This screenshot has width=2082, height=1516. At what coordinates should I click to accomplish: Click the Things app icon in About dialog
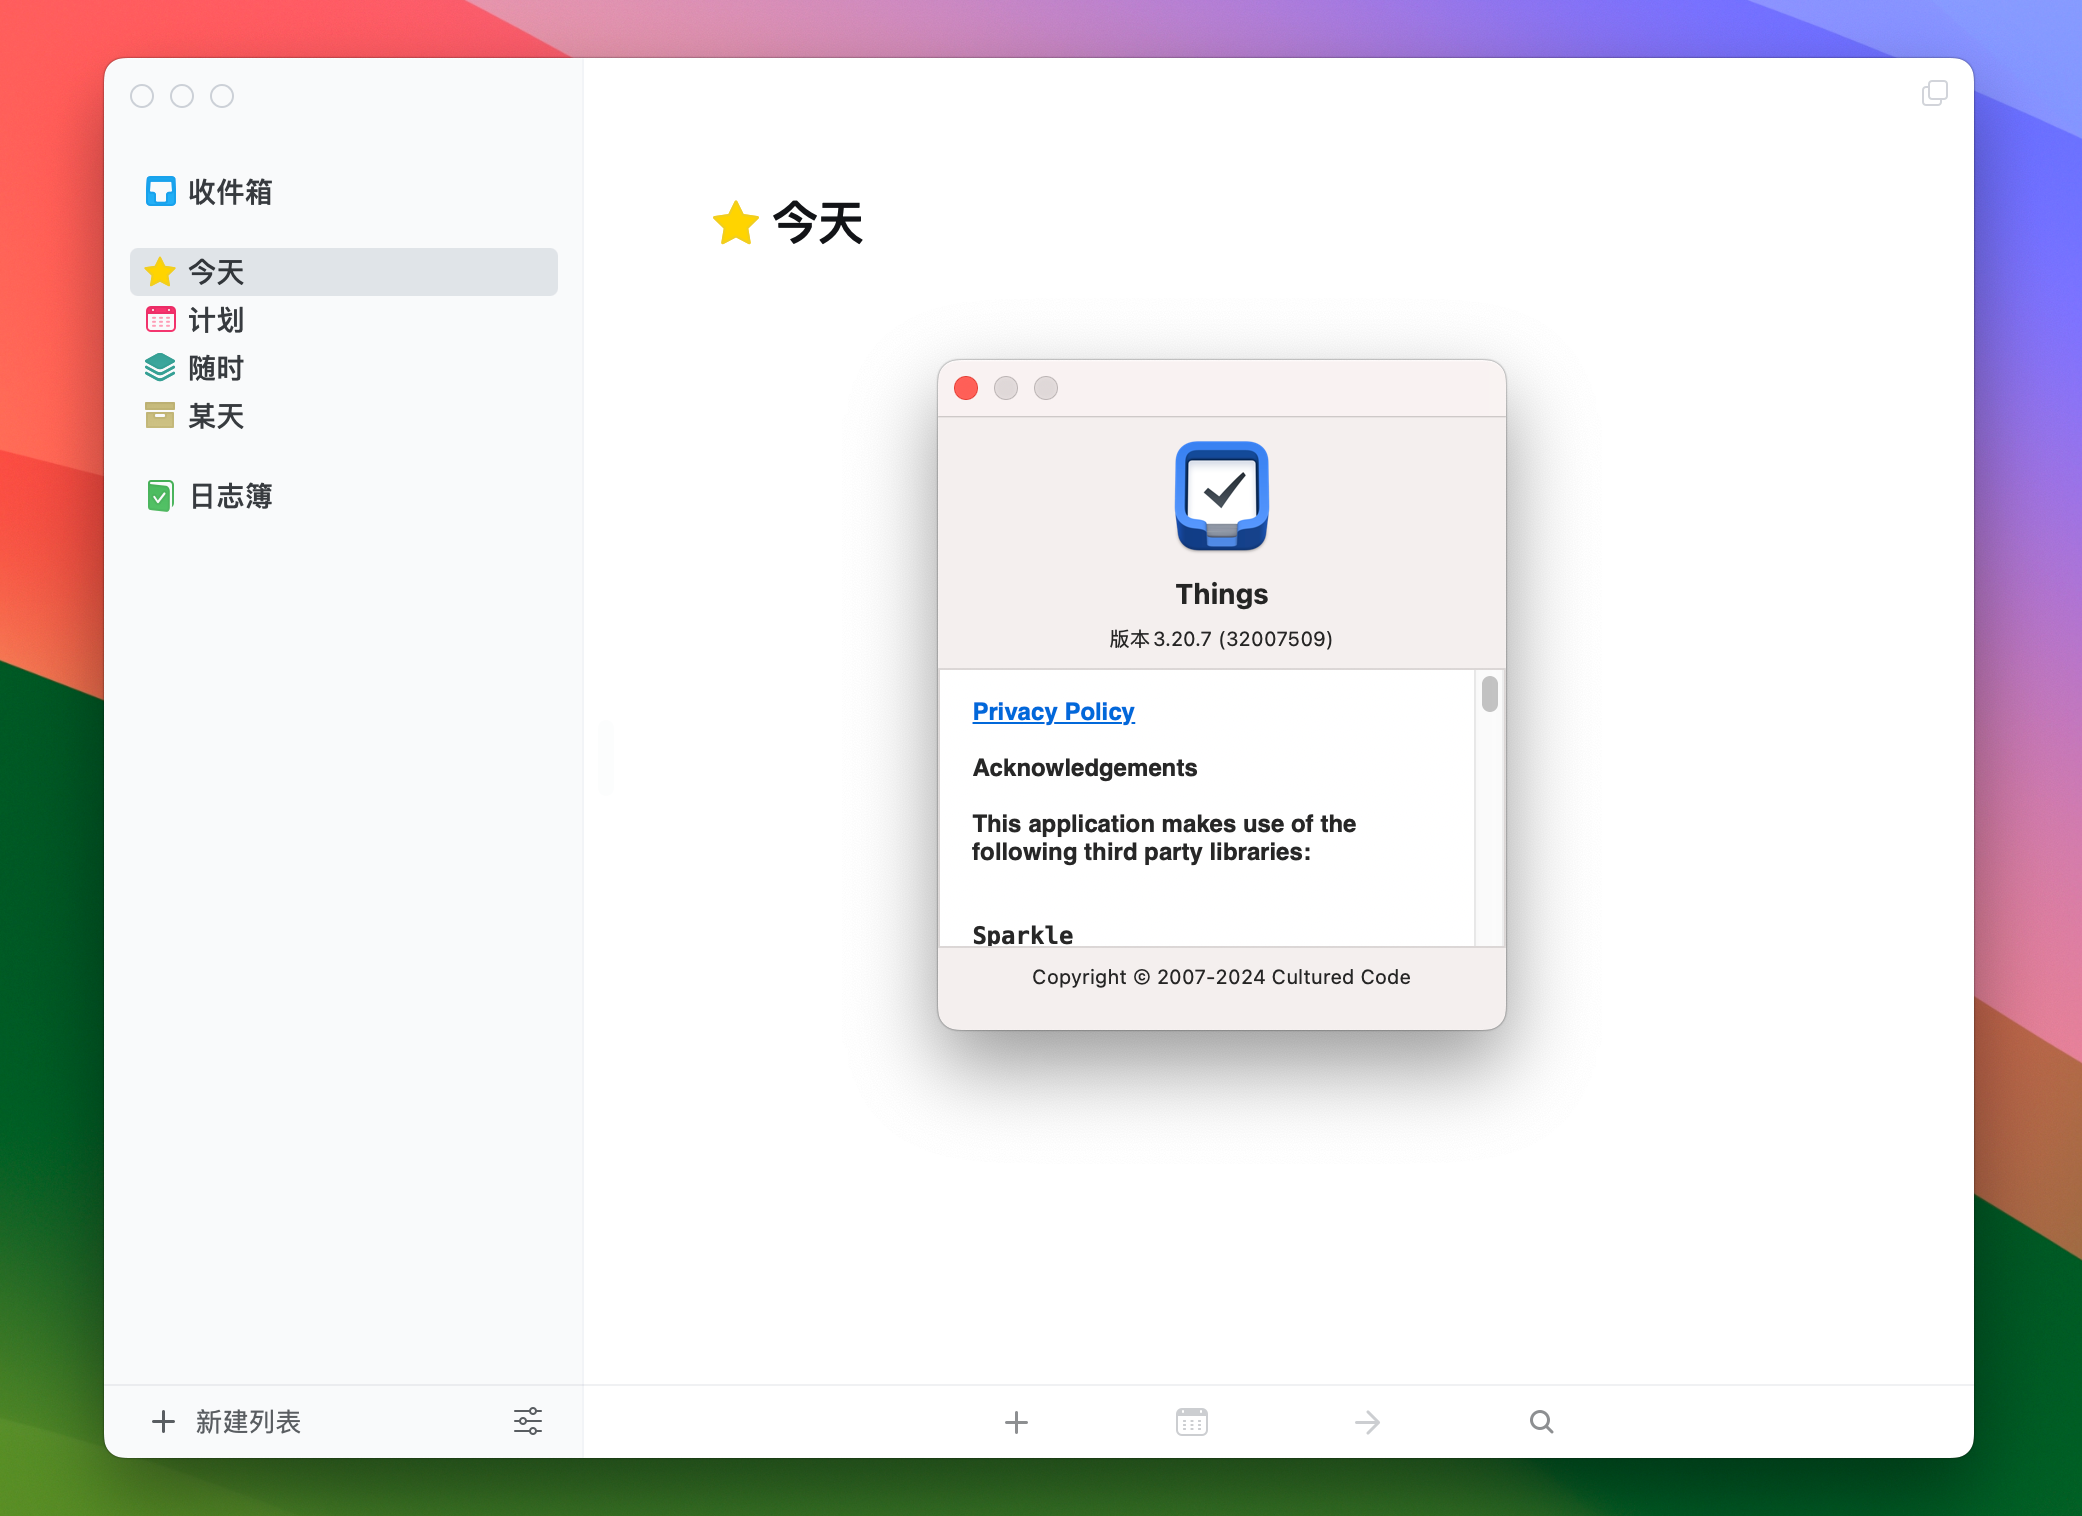(x=1222, y=496)
